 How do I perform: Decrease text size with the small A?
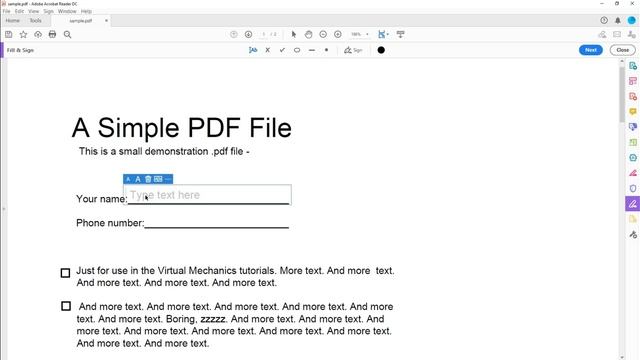click(x=128, y=179)
